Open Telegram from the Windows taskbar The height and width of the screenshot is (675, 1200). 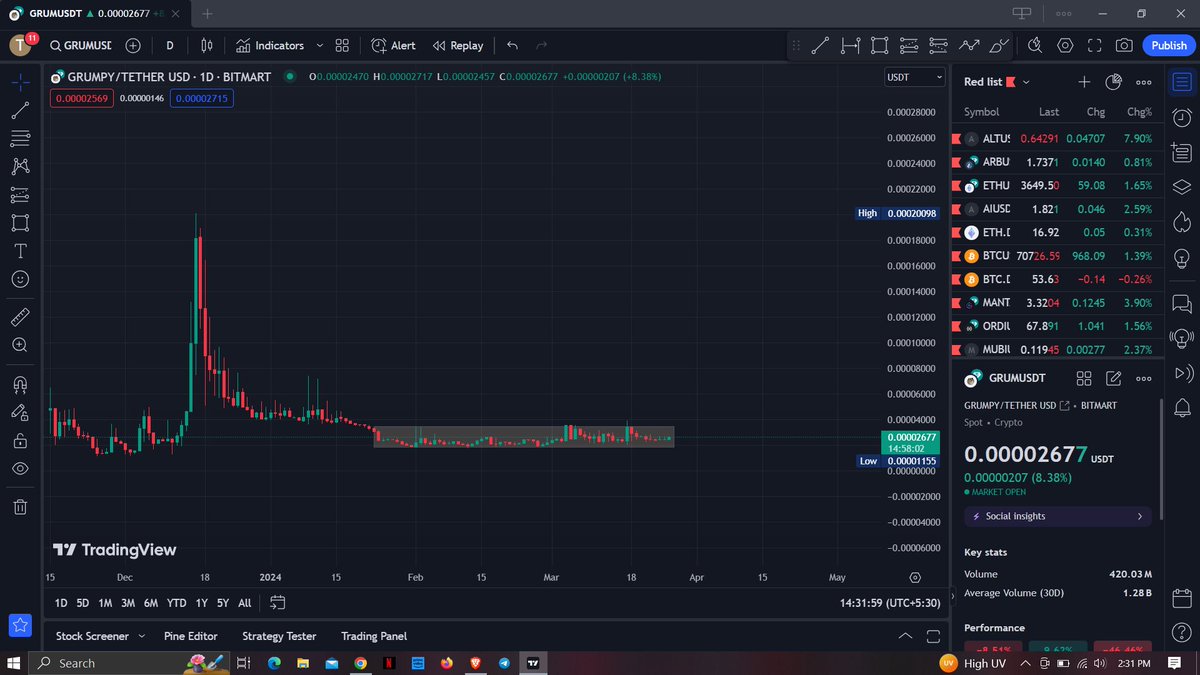click(503, 663)
